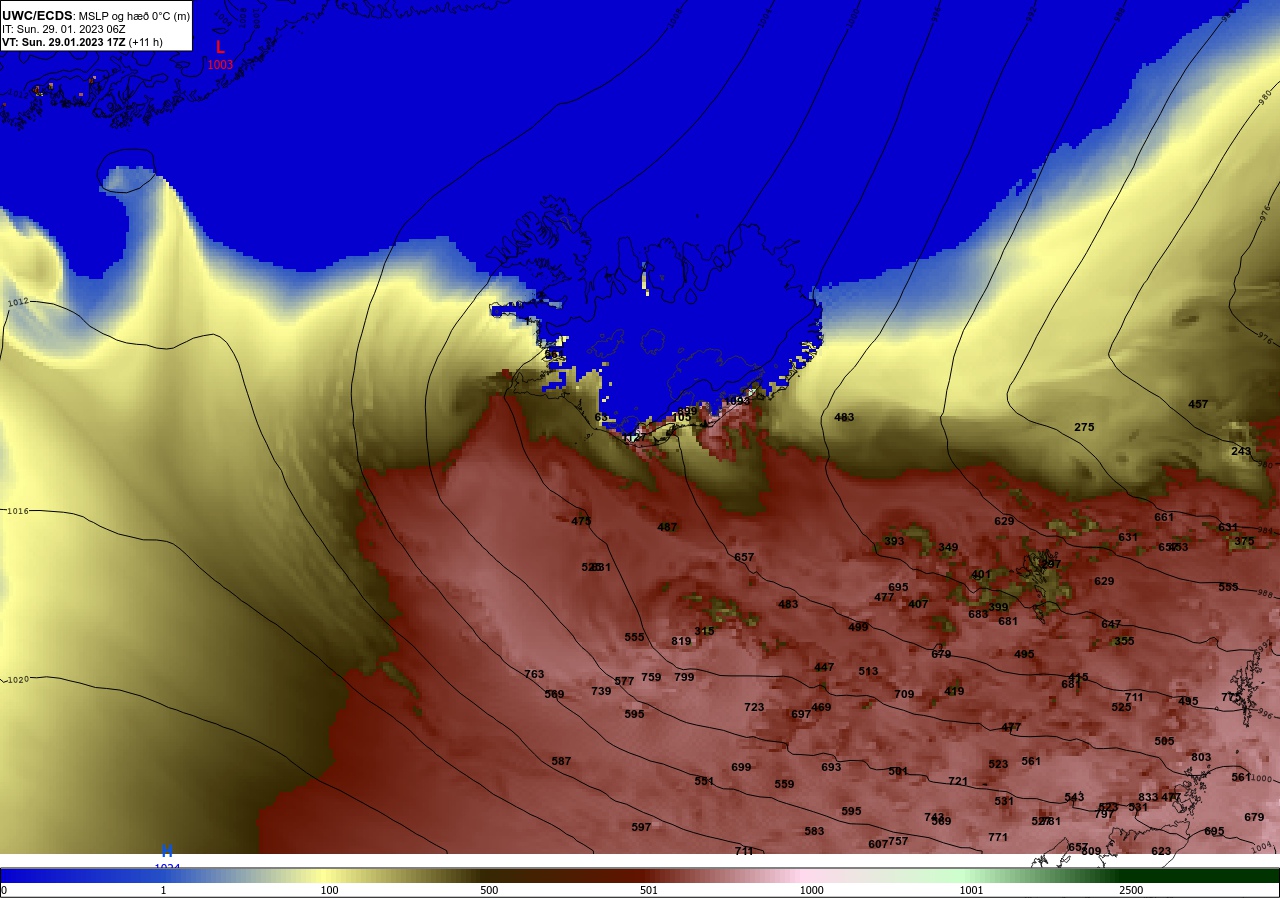Click the 657 height value
Screen dimensions: 1280x898
pos(744,557)
